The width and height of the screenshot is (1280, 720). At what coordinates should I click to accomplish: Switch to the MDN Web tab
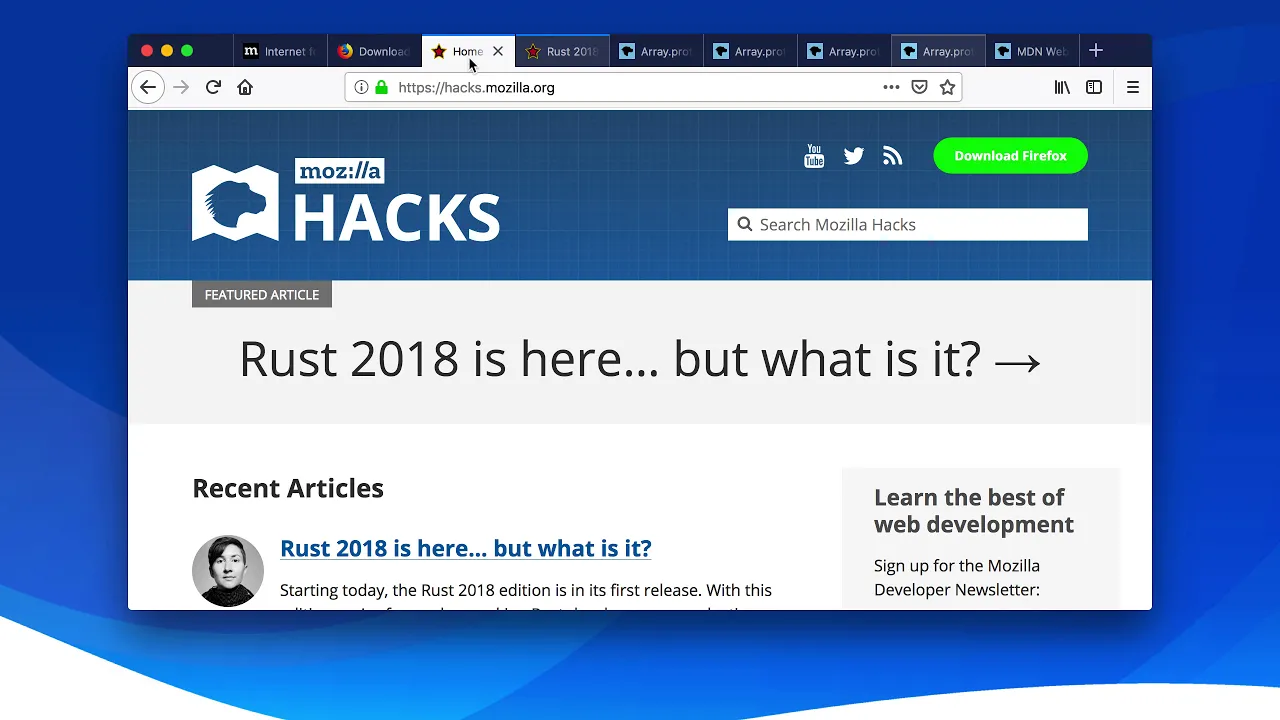tap(1033, 51)
